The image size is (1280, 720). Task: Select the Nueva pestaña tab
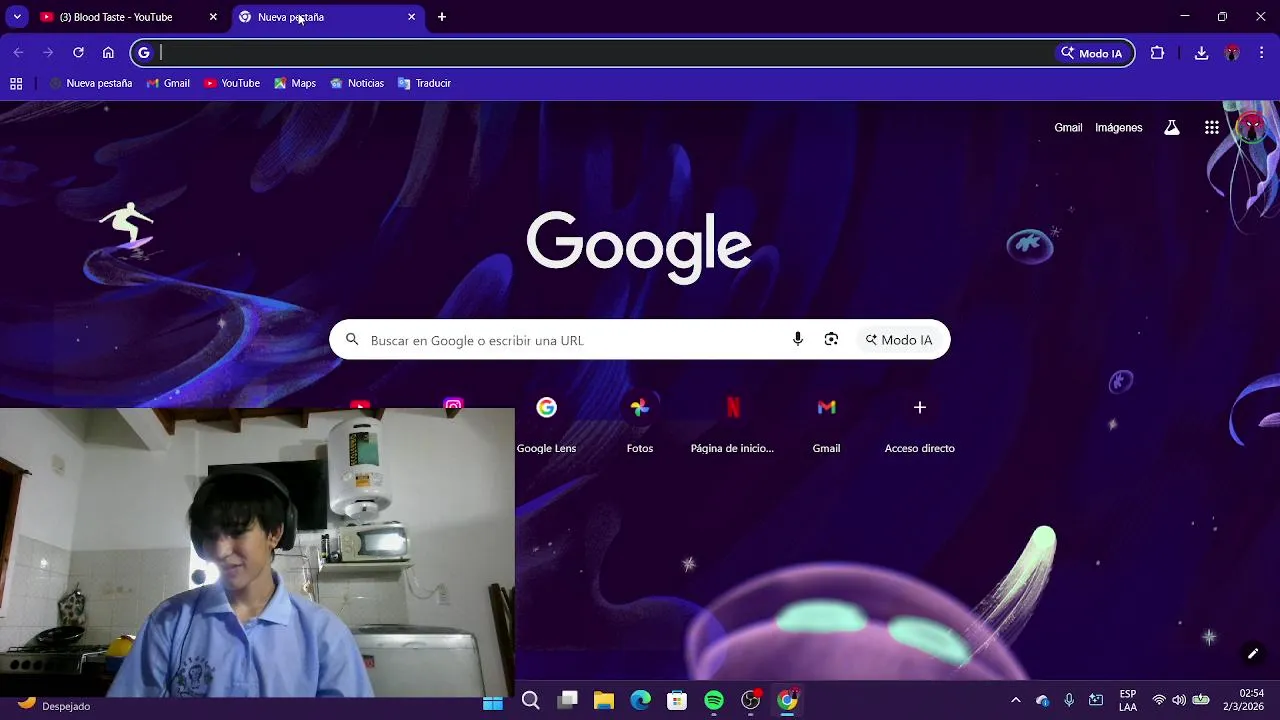click(290, 17)
